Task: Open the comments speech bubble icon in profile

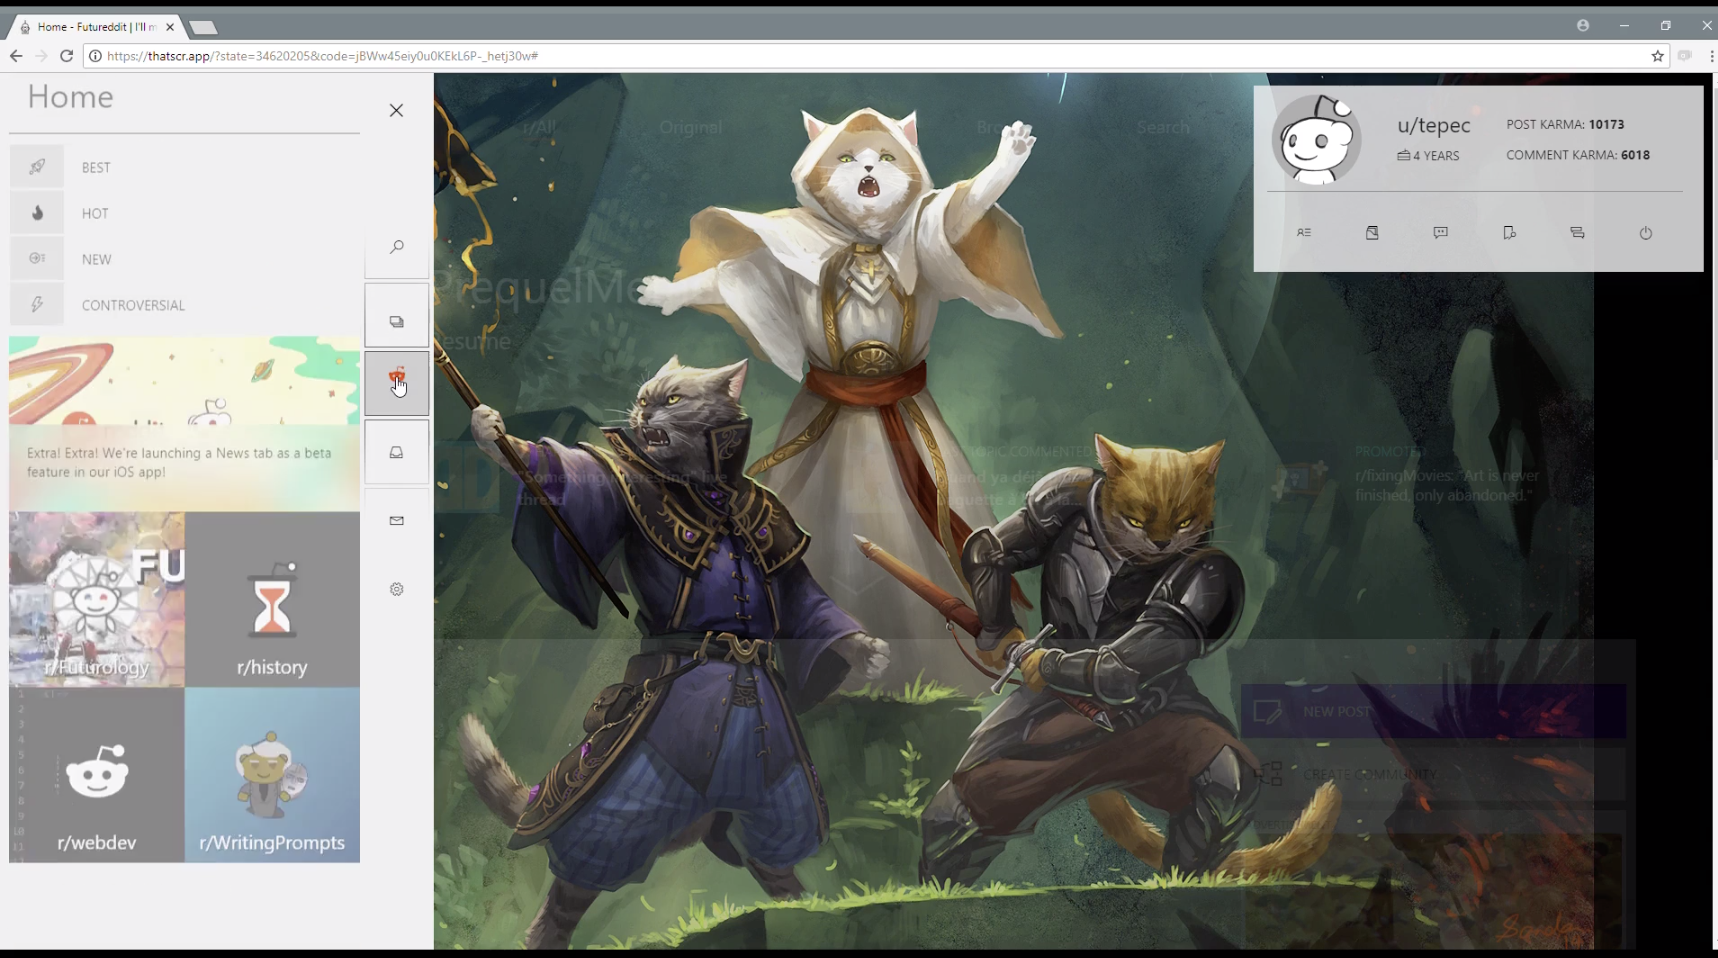Action: pyautogui.click(x=1440, y=233)
